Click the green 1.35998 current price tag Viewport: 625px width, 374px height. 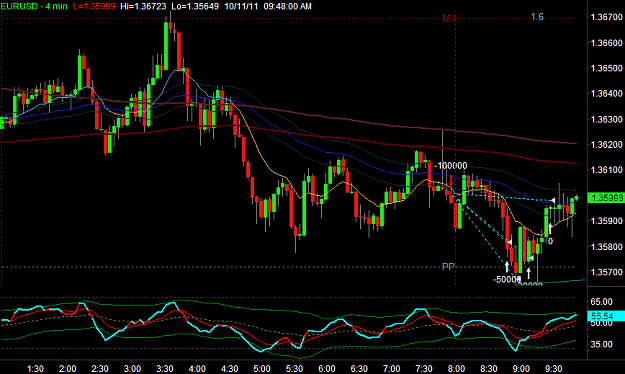click(x=606, y=198)
